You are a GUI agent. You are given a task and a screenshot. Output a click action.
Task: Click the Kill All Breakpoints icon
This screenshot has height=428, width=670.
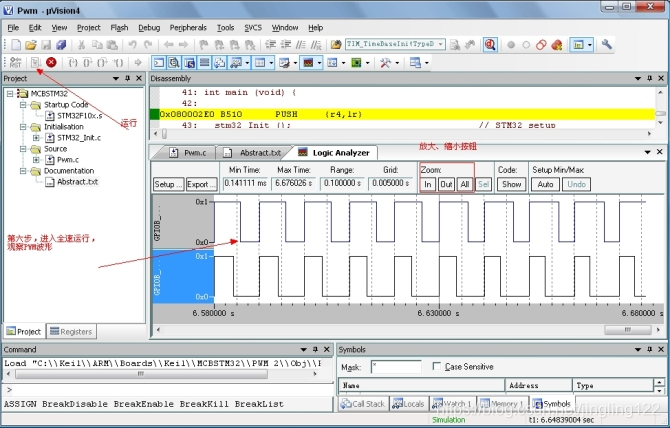pyautogui.click(x=556, y=45)
